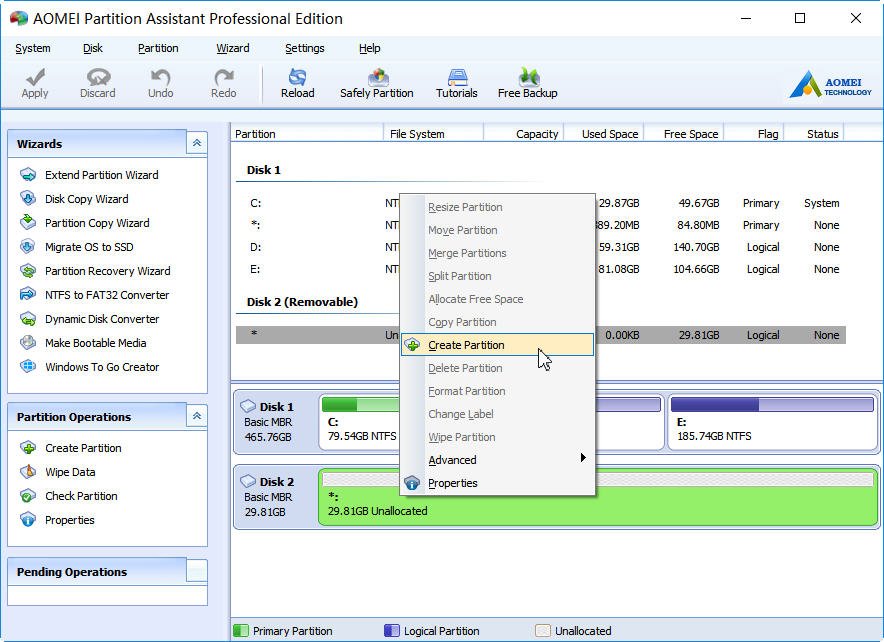Open Windows To Go Creator
This screenshot has width=884, height=642.
coord(102,367)
